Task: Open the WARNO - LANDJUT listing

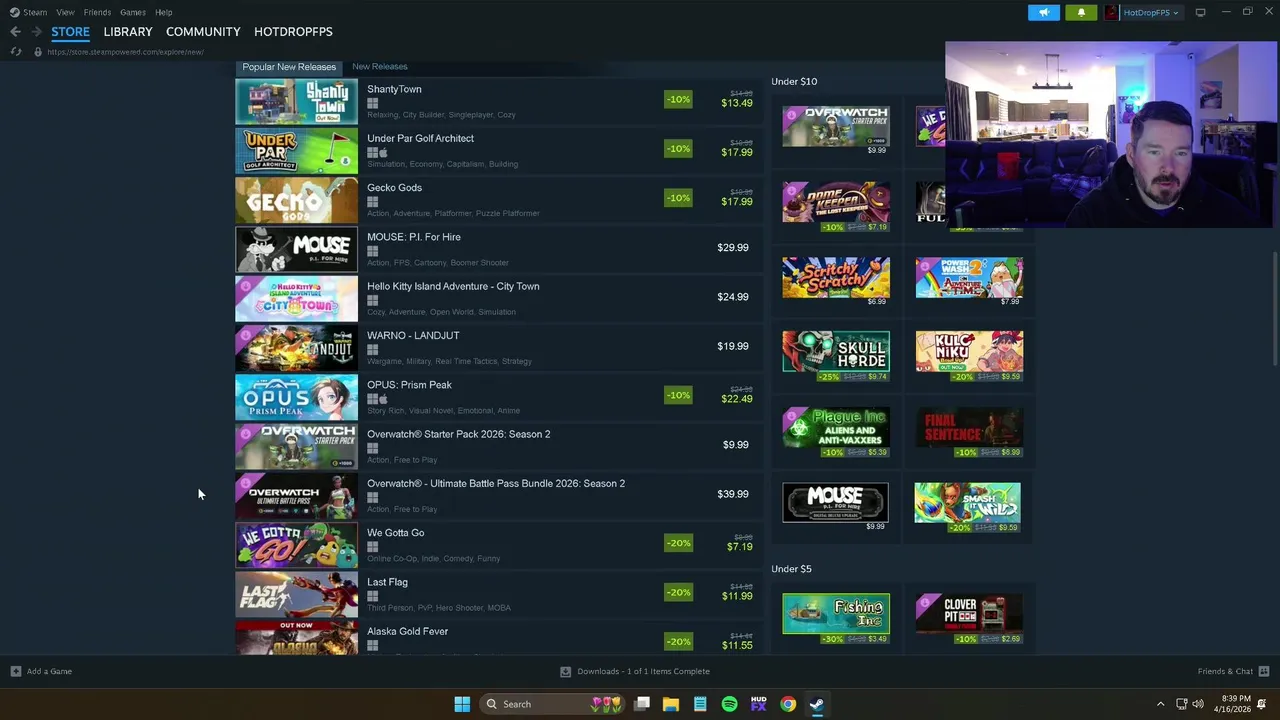Action: [x=499, y=348]
